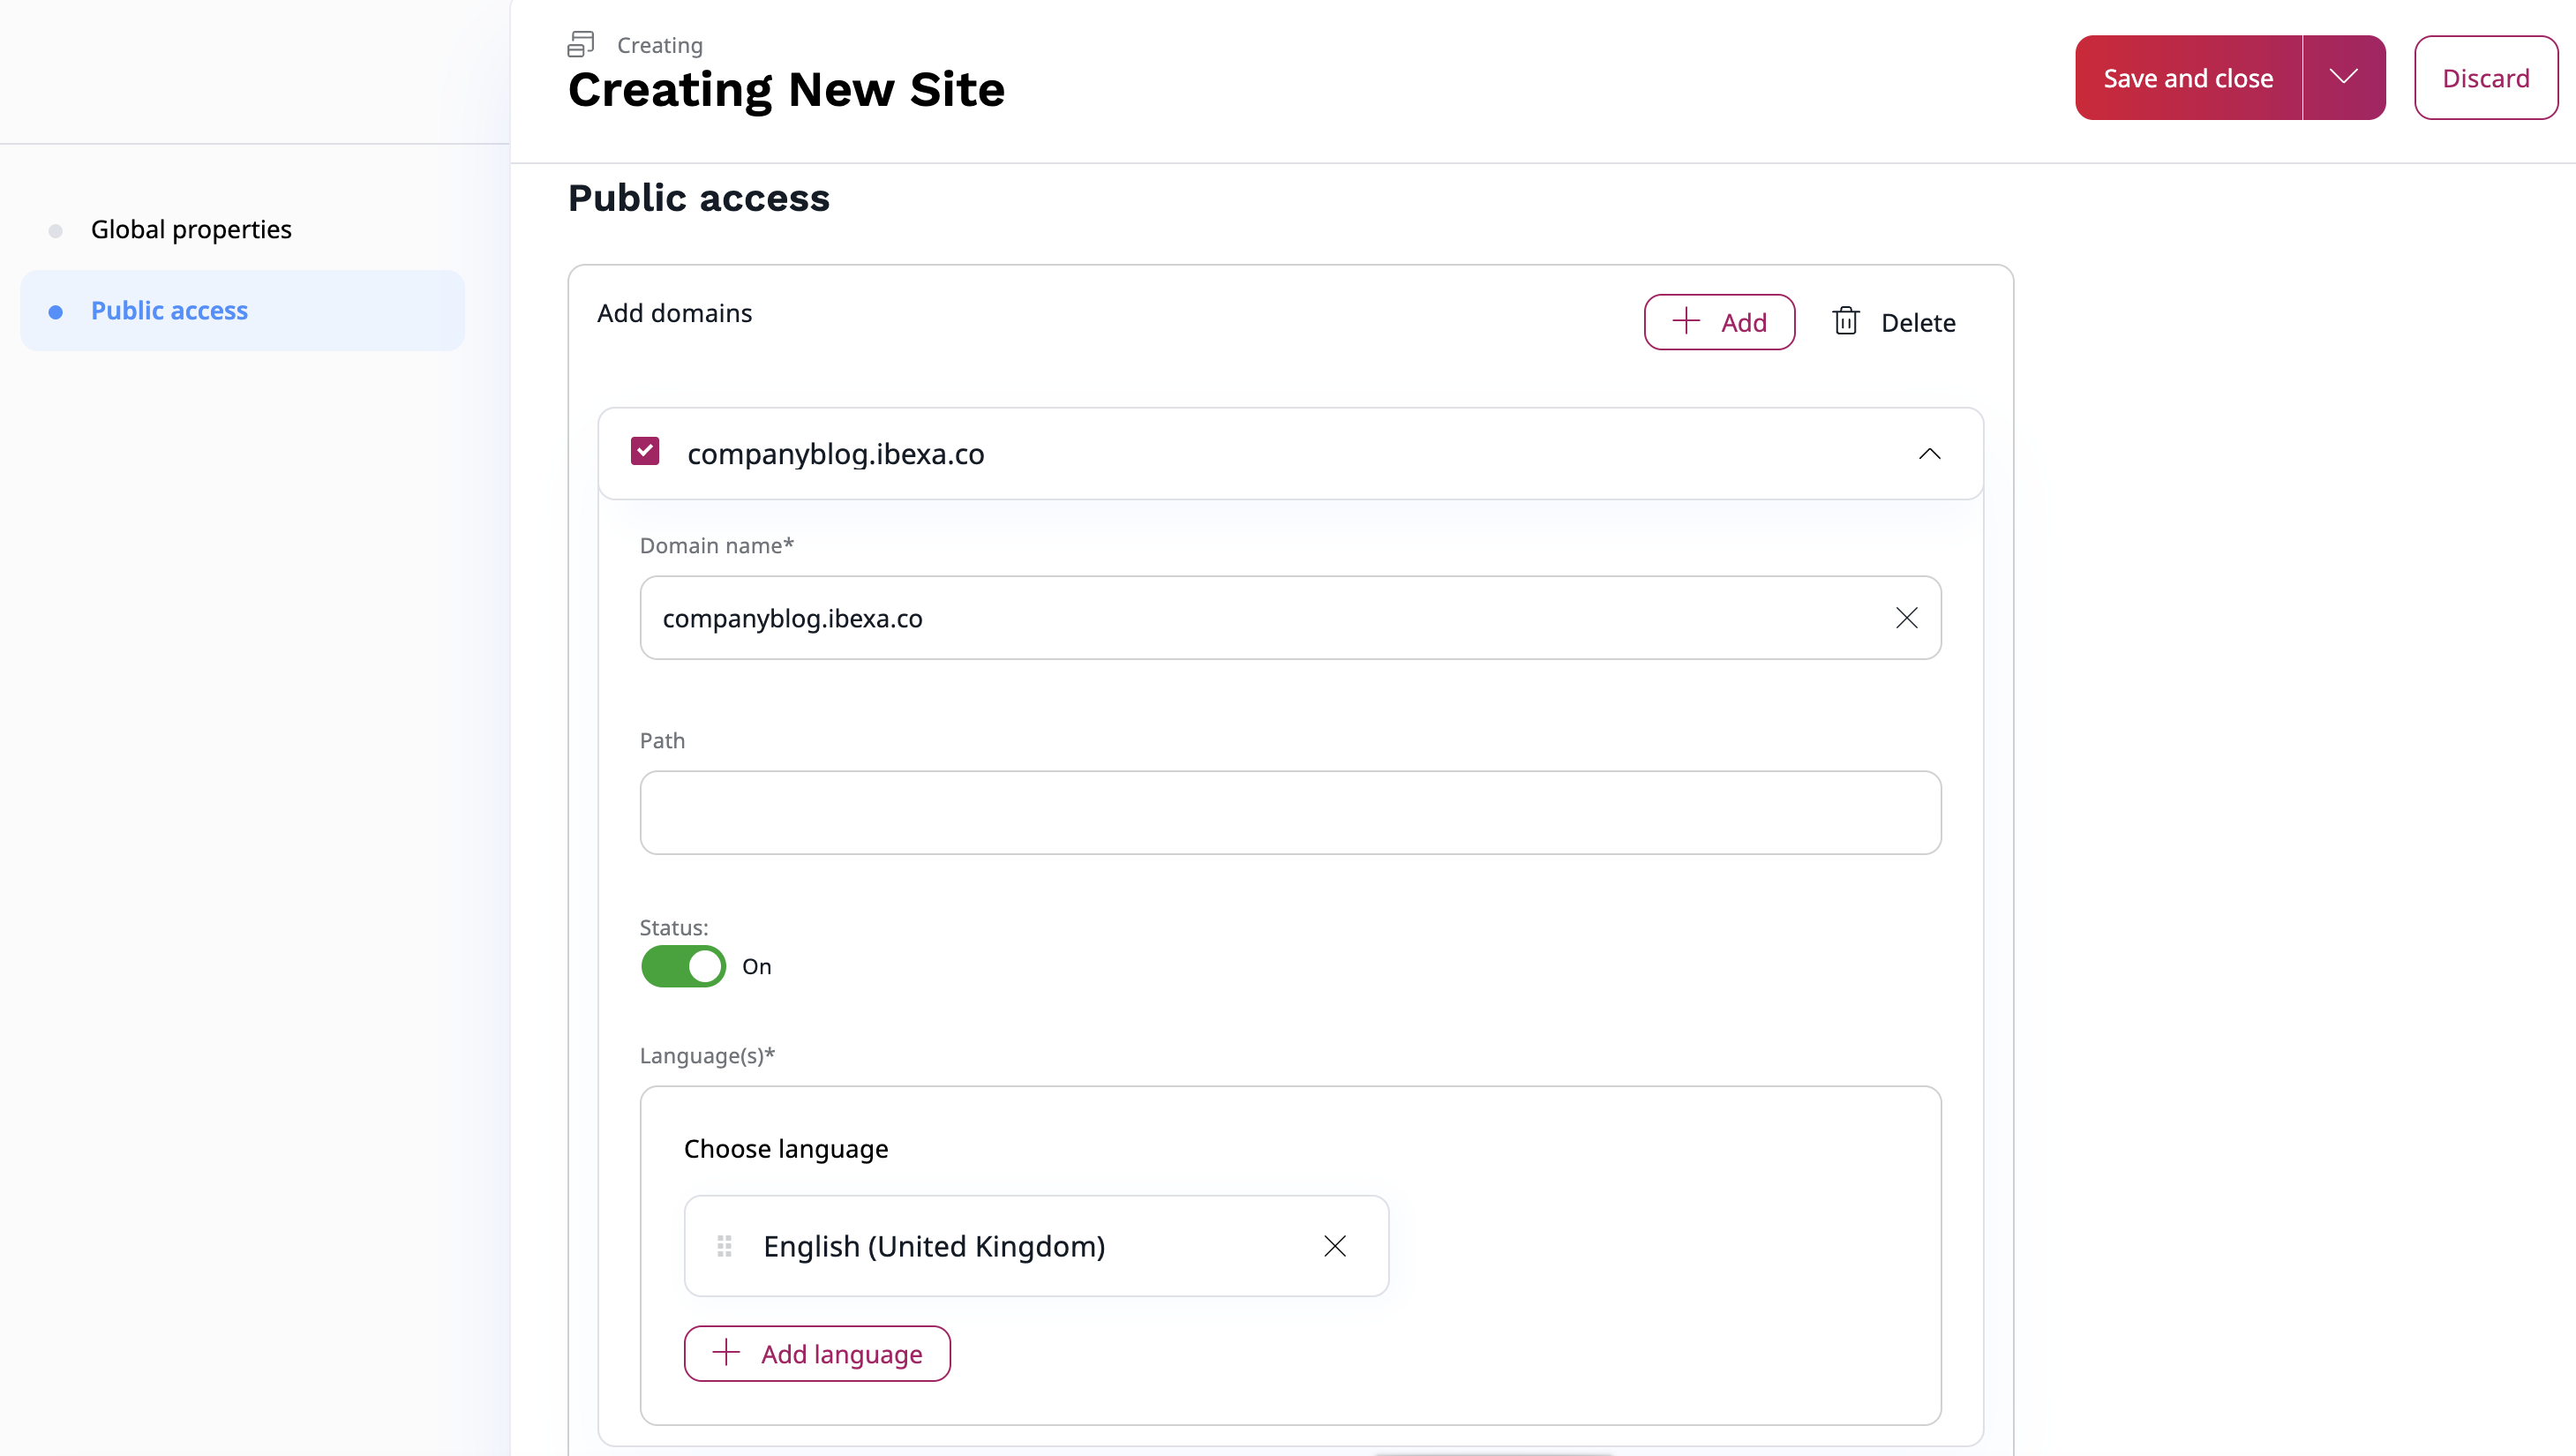Click the trash Delete icon for domain entry
The image size is (2576, 1456).
coord(1847,322)
